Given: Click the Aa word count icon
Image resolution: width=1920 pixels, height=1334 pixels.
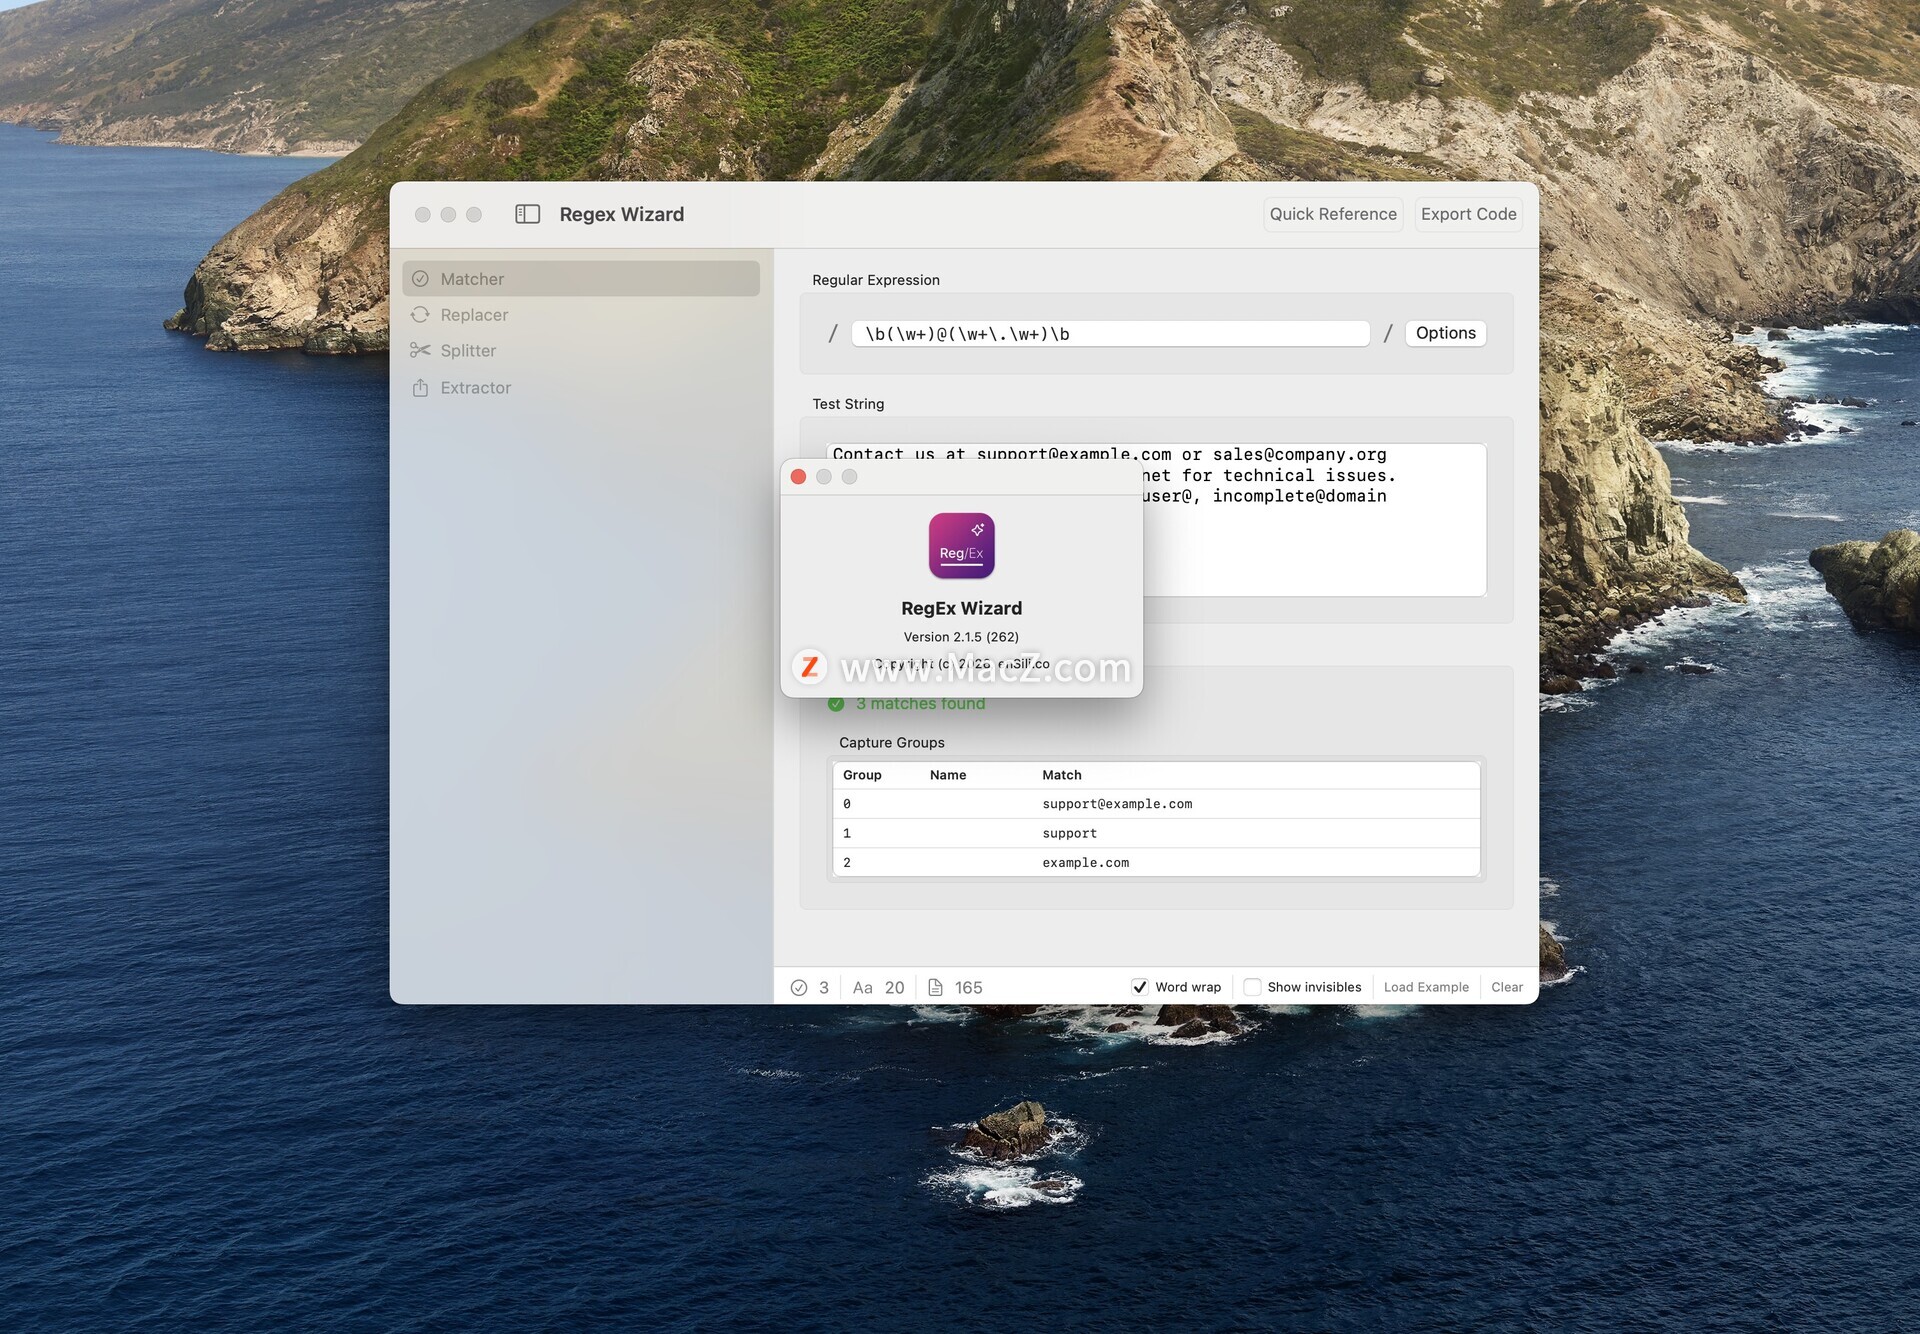Looking at the screenshot, I should [862, 988].
